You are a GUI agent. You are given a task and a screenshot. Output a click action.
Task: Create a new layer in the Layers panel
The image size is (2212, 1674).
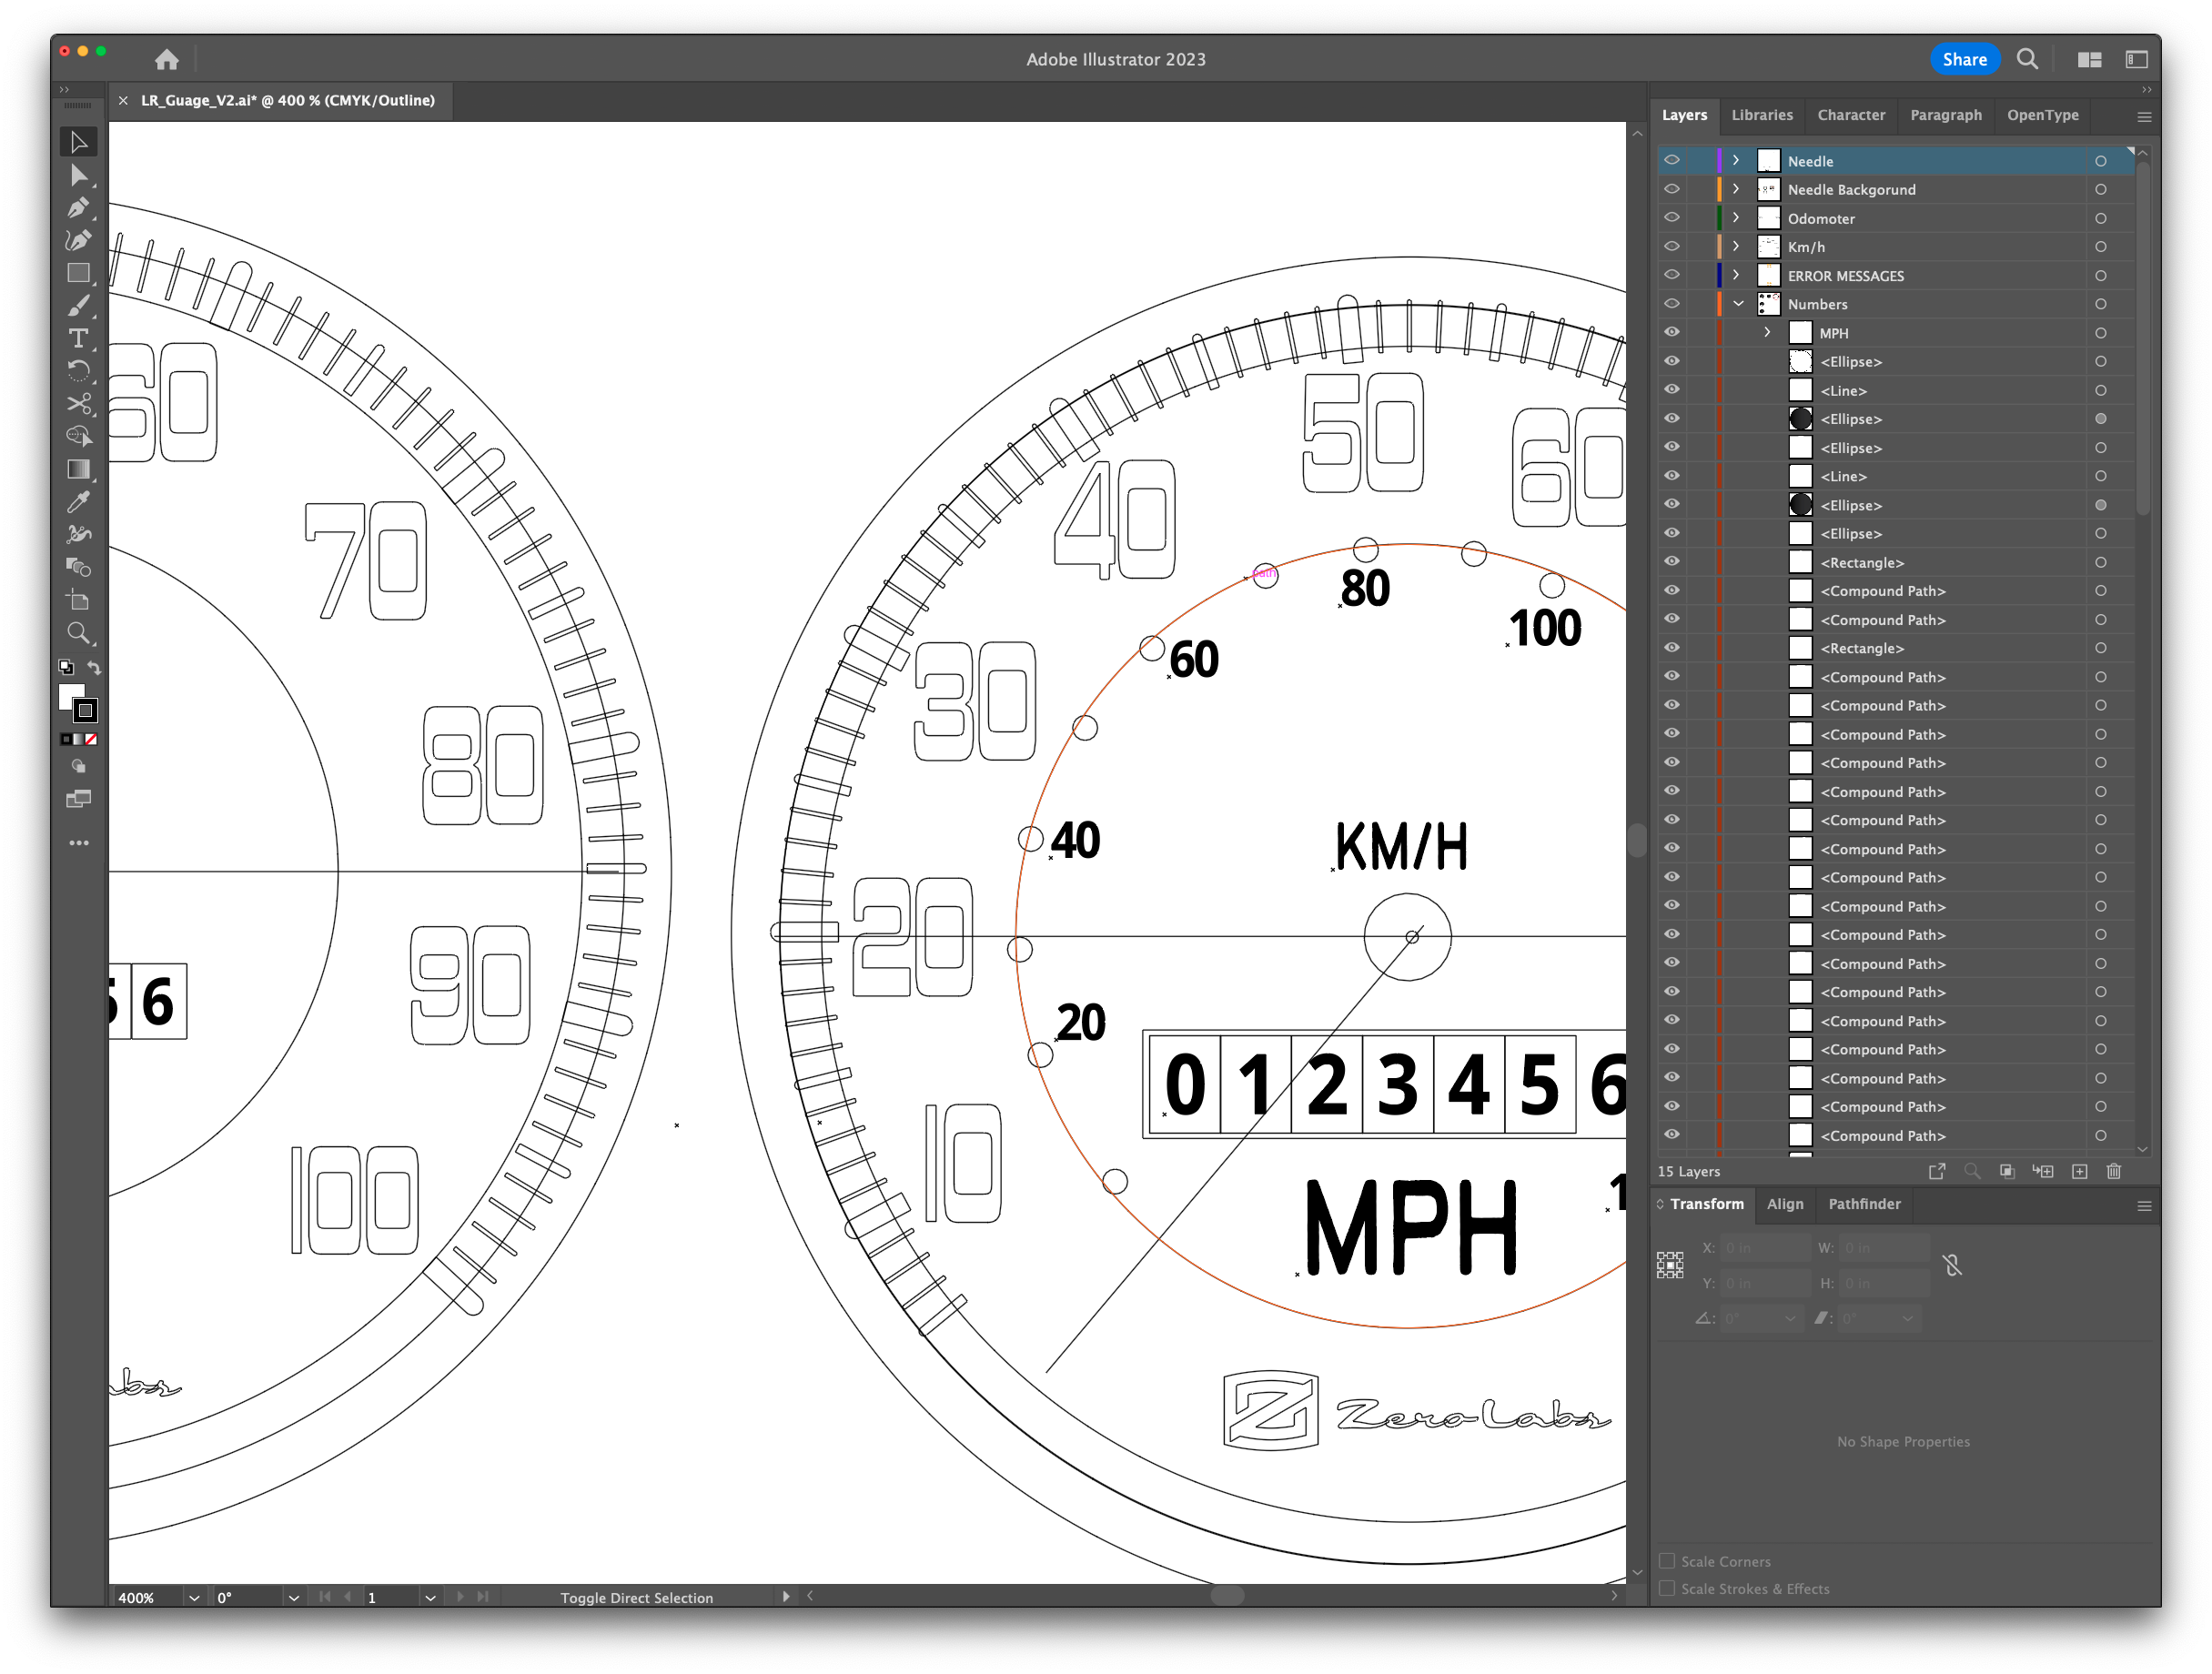[x=2079, y=1171]
